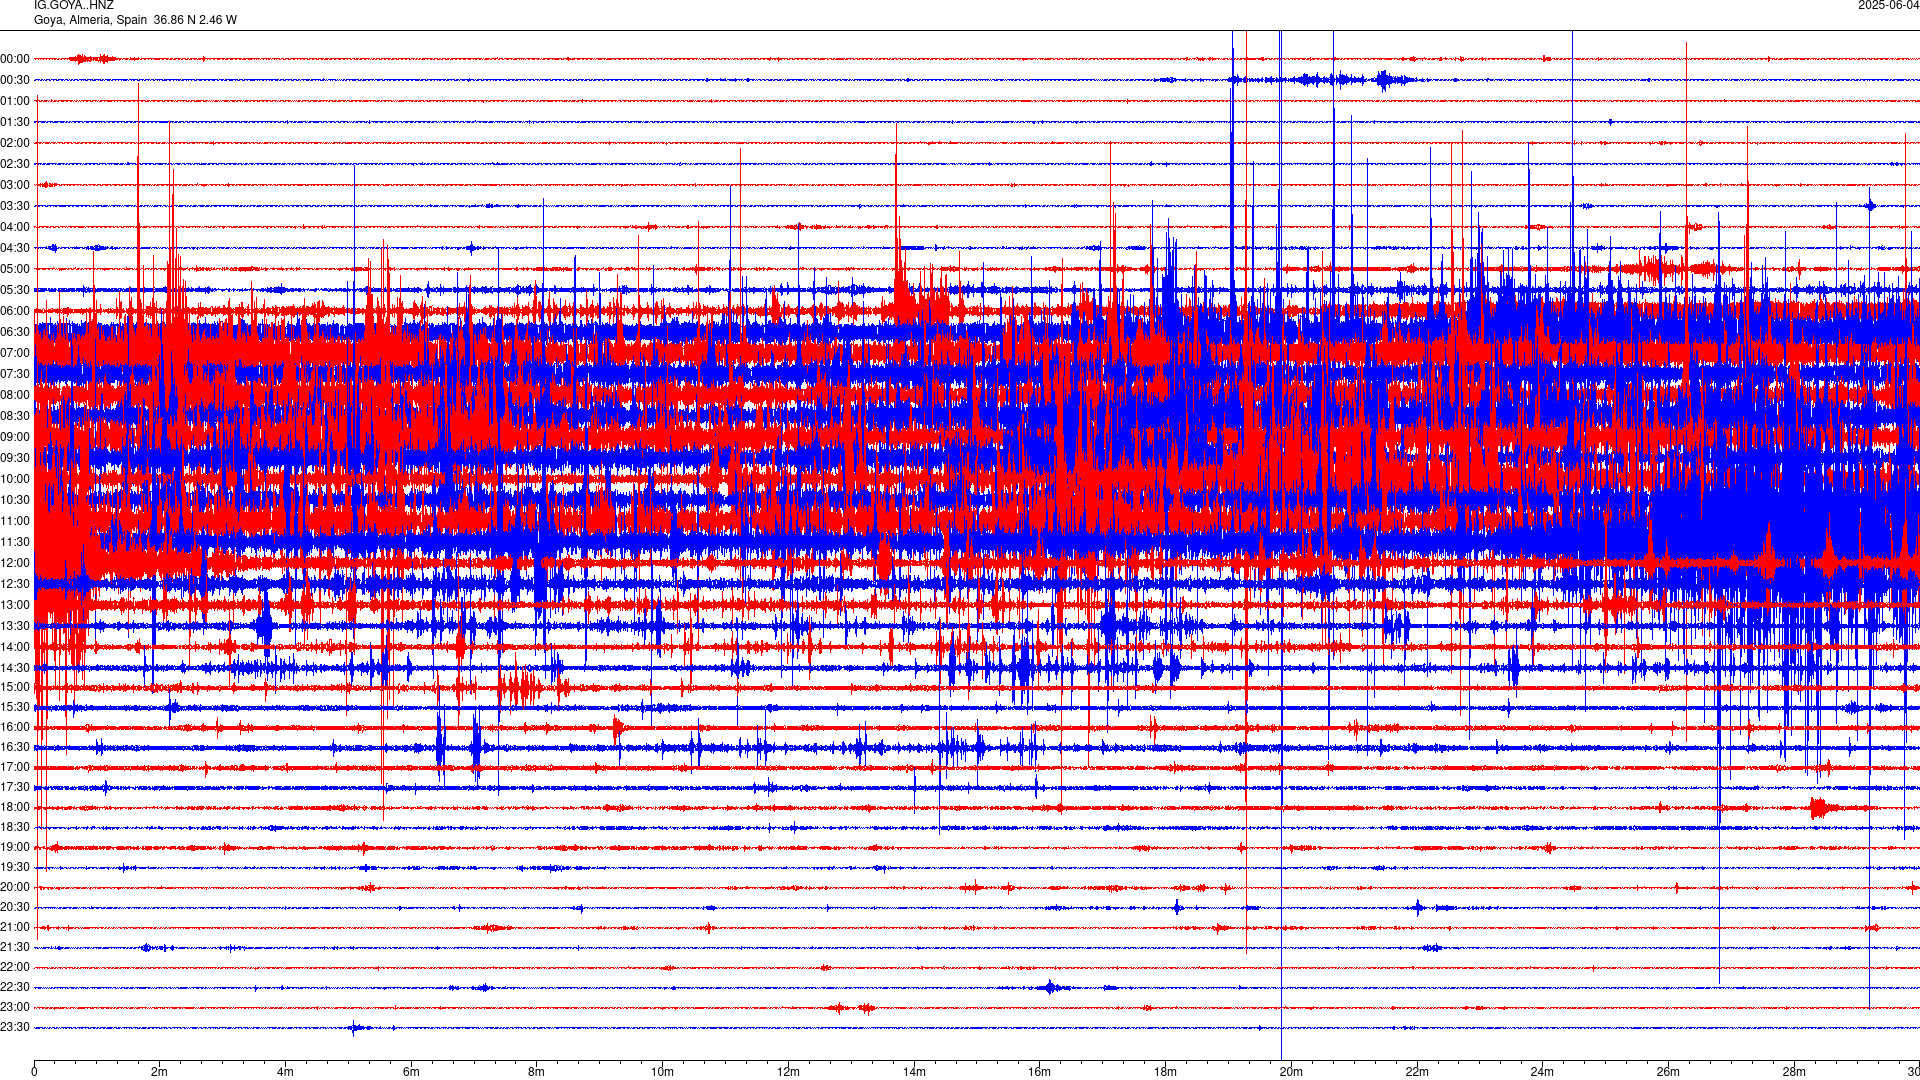The height and width of the screenshot is (1080, 1920).
Task: Click the 28m mark on the time axis
Action: click(x=1794, y=1072)
